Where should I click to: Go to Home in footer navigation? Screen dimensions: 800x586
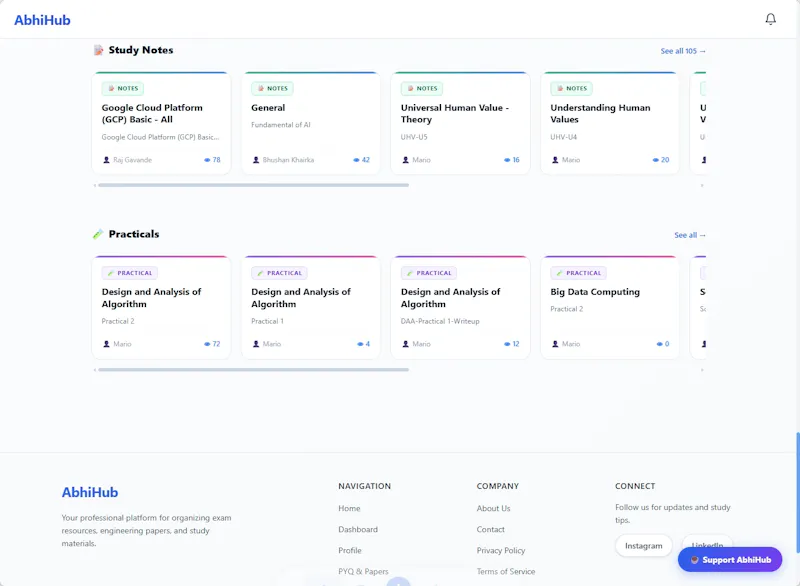[349, 508]
